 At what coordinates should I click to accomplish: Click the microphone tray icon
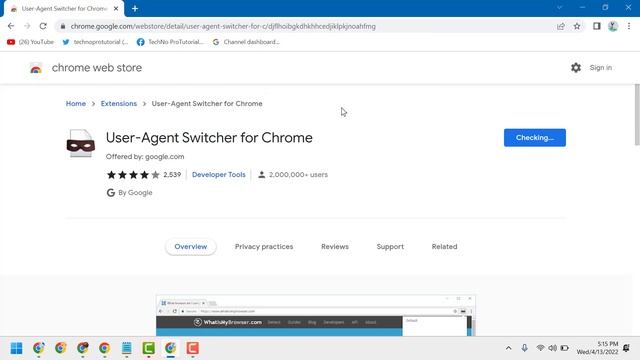(x=524, y=348)
